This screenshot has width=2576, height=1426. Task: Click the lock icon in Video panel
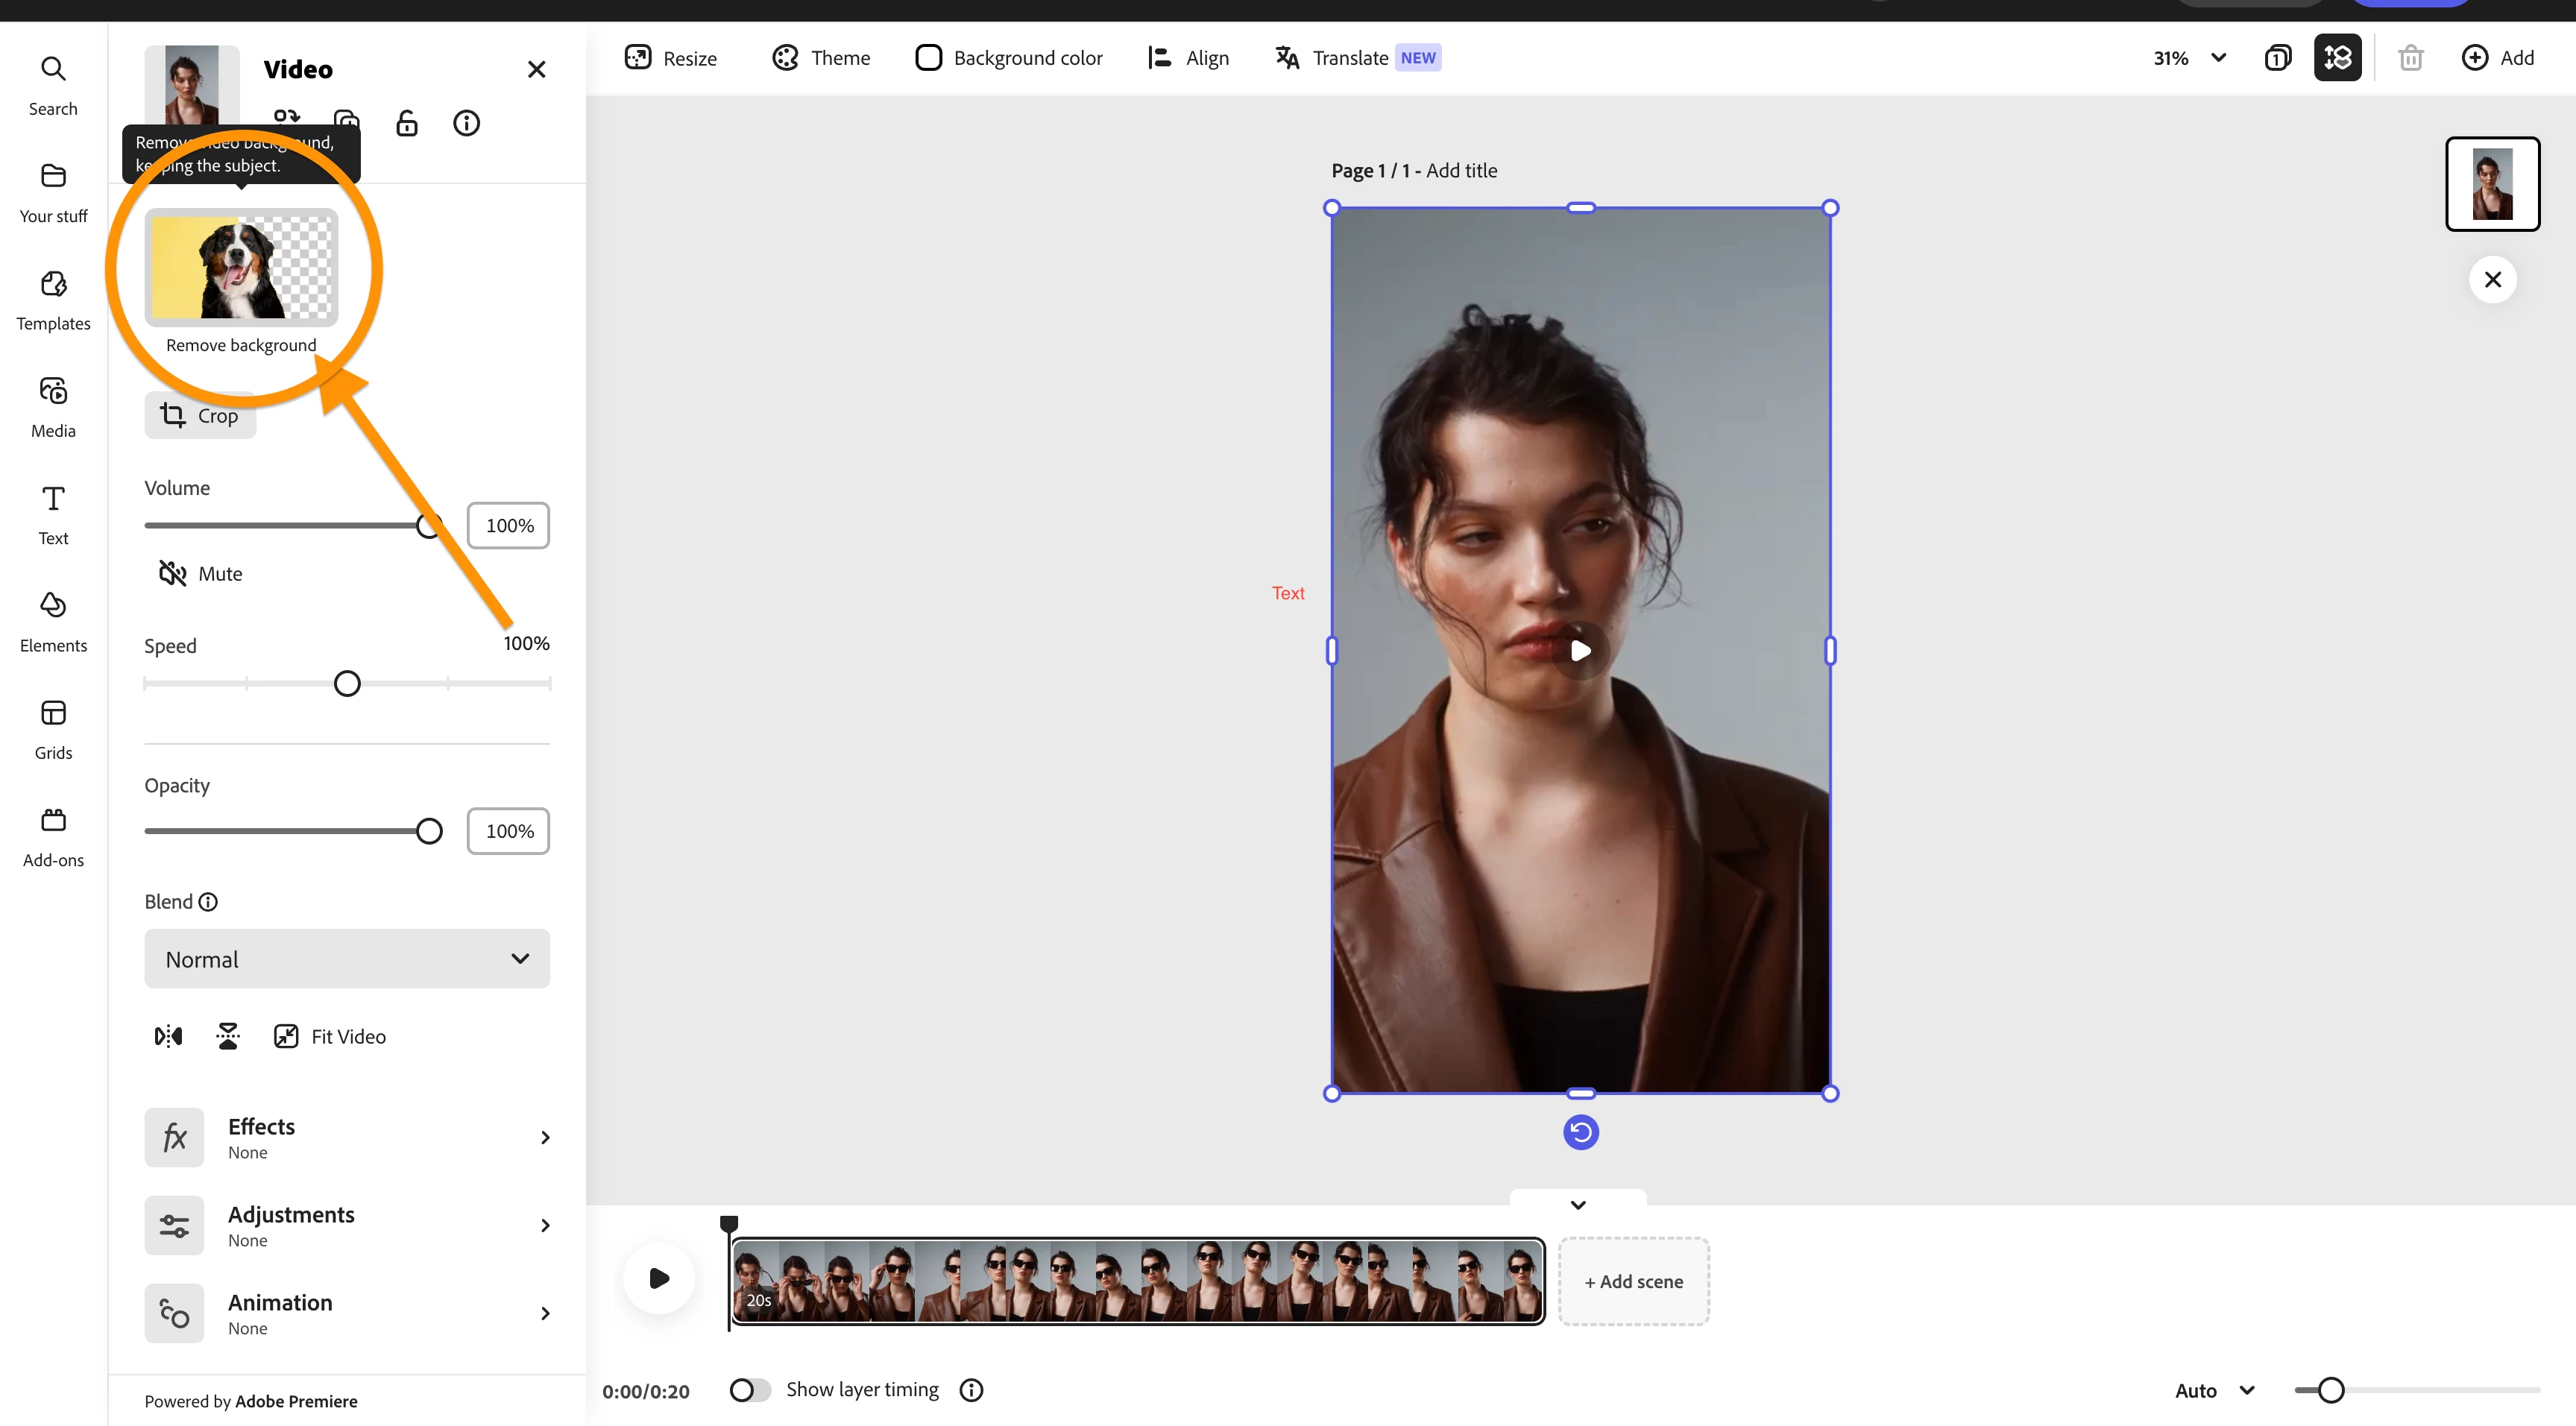406,123
